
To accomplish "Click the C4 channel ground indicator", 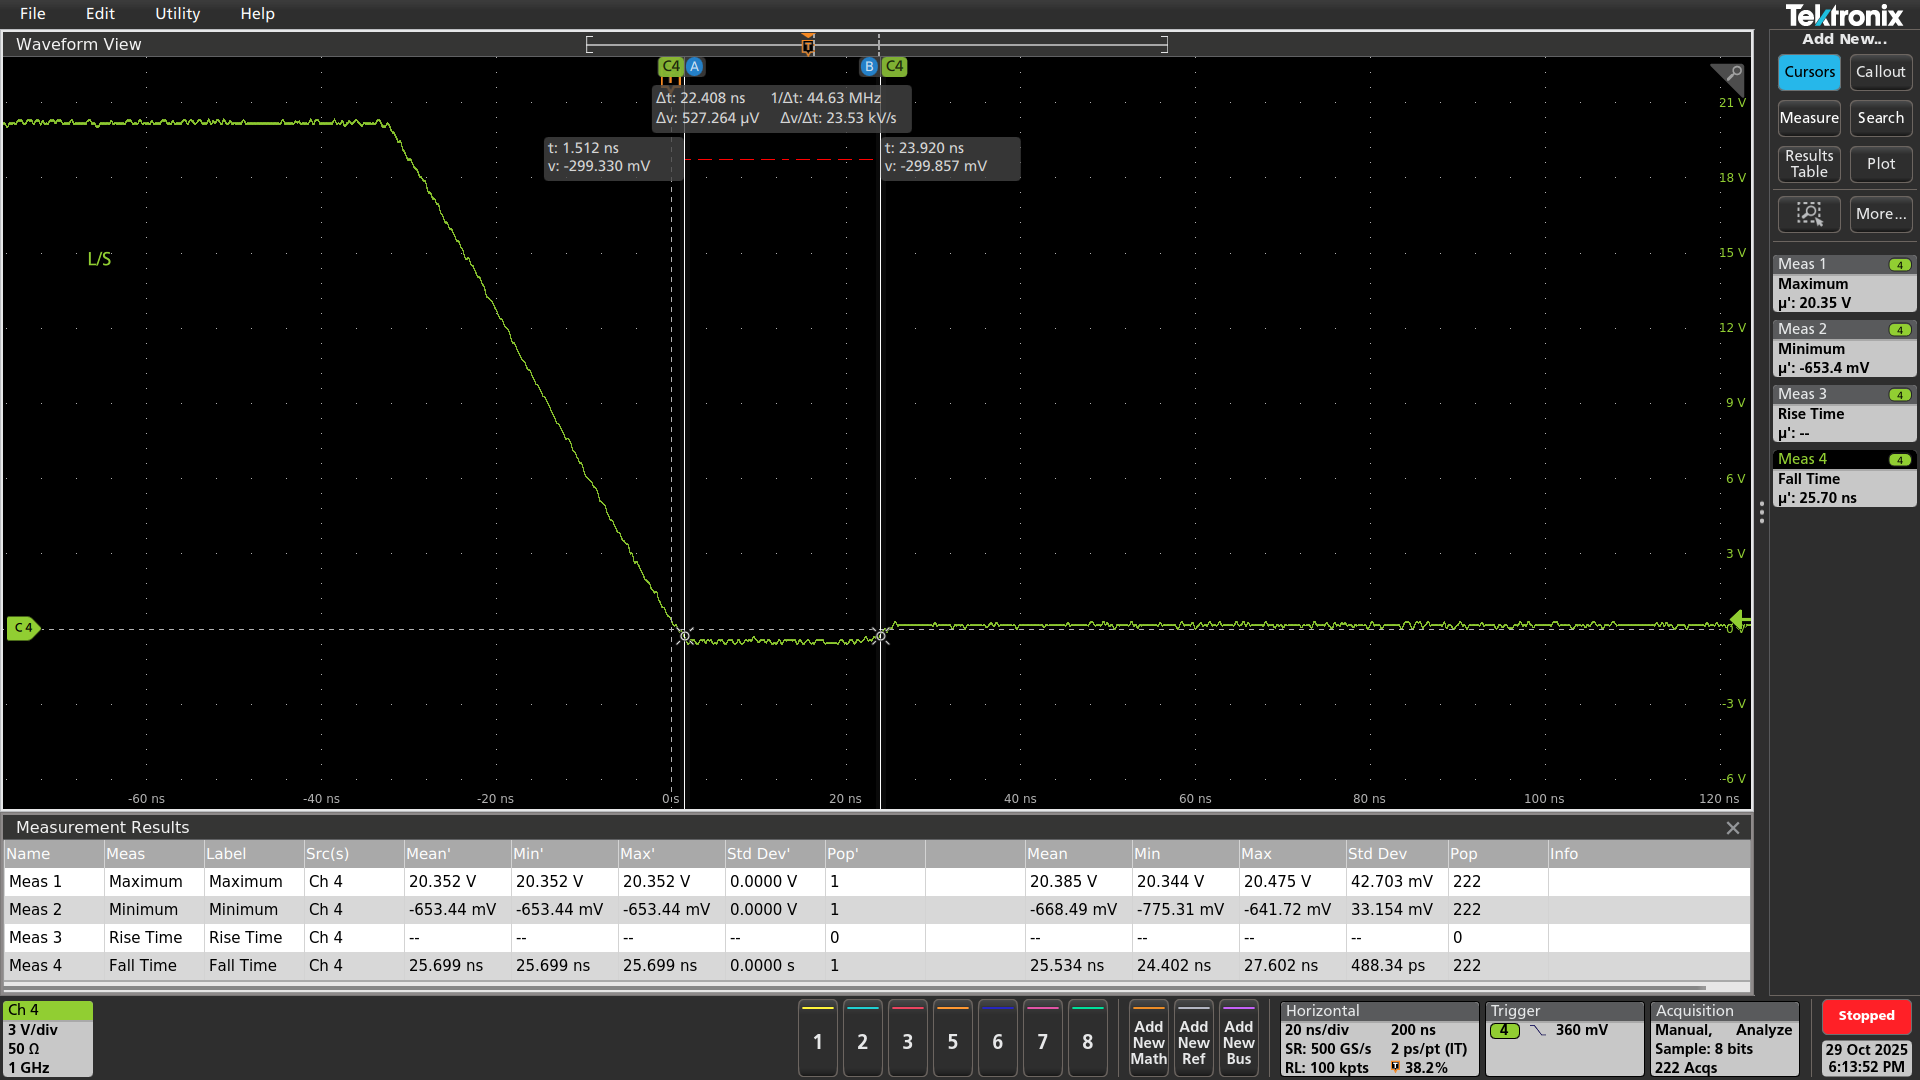I will [x=23, y=628].
